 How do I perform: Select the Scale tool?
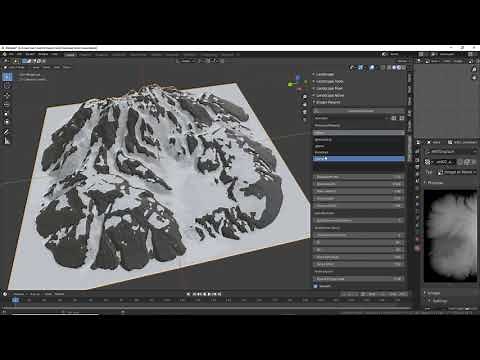7,114
